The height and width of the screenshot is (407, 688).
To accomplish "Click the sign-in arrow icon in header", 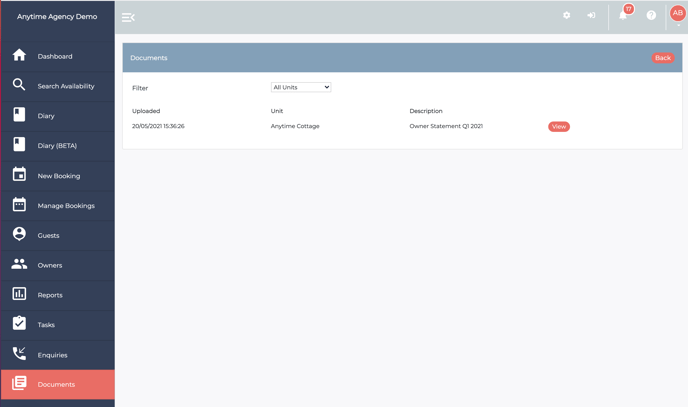I will [x=591, y=15].
